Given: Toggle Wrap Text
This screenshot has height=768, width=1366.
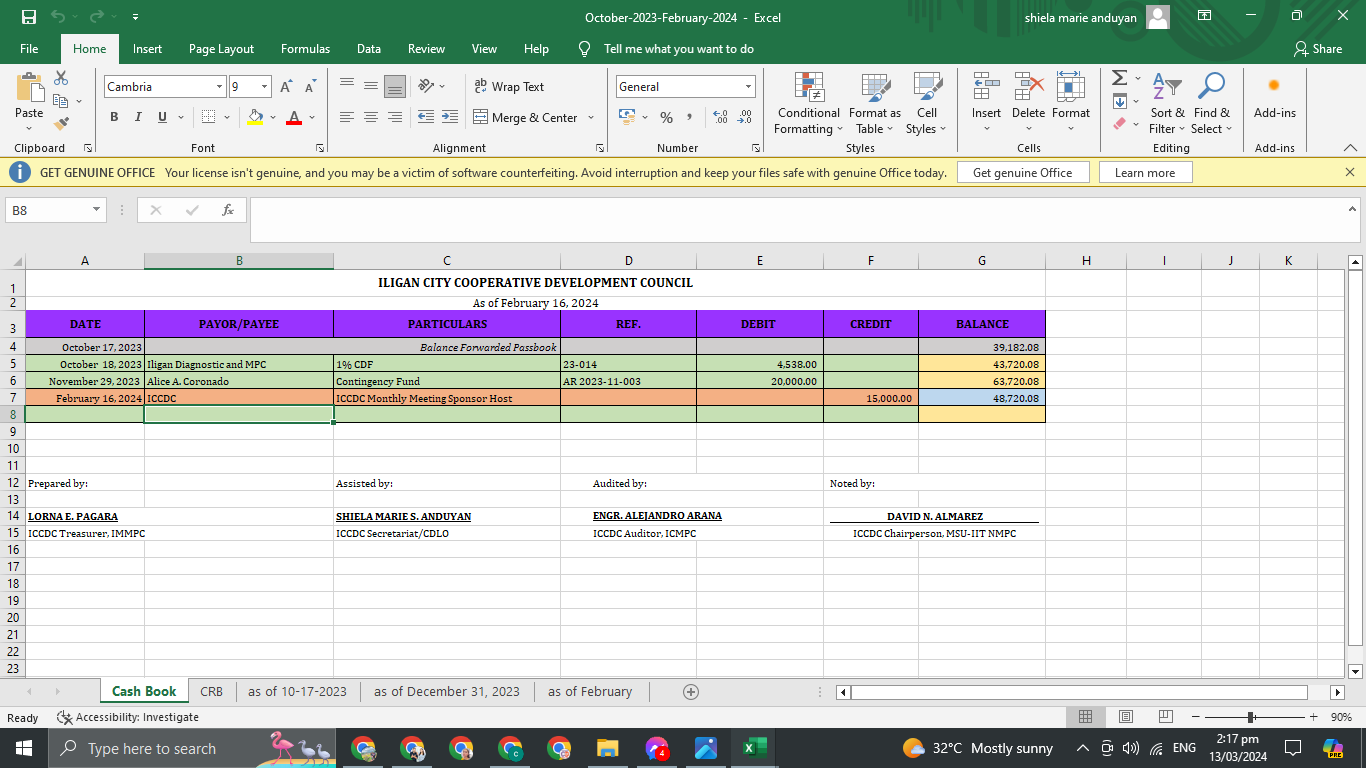Looking at the screenshot, I should 509,87.
